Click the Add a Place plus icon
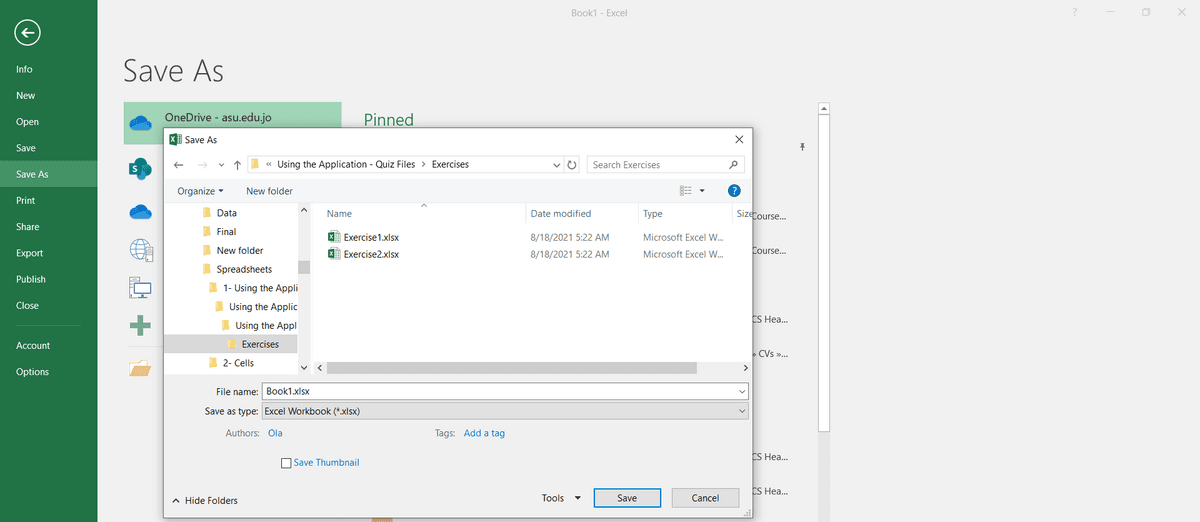 click(140, 325)
